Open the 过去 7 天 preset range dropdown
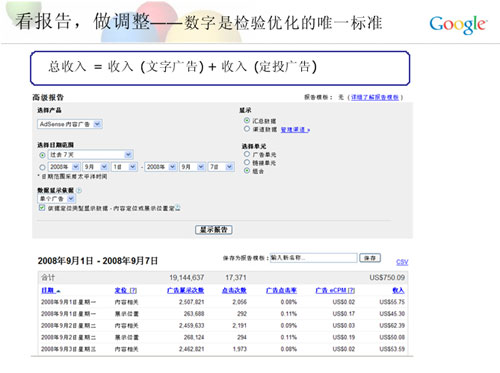The height and width of the screenshot is (373, 500). click(91, 155)
